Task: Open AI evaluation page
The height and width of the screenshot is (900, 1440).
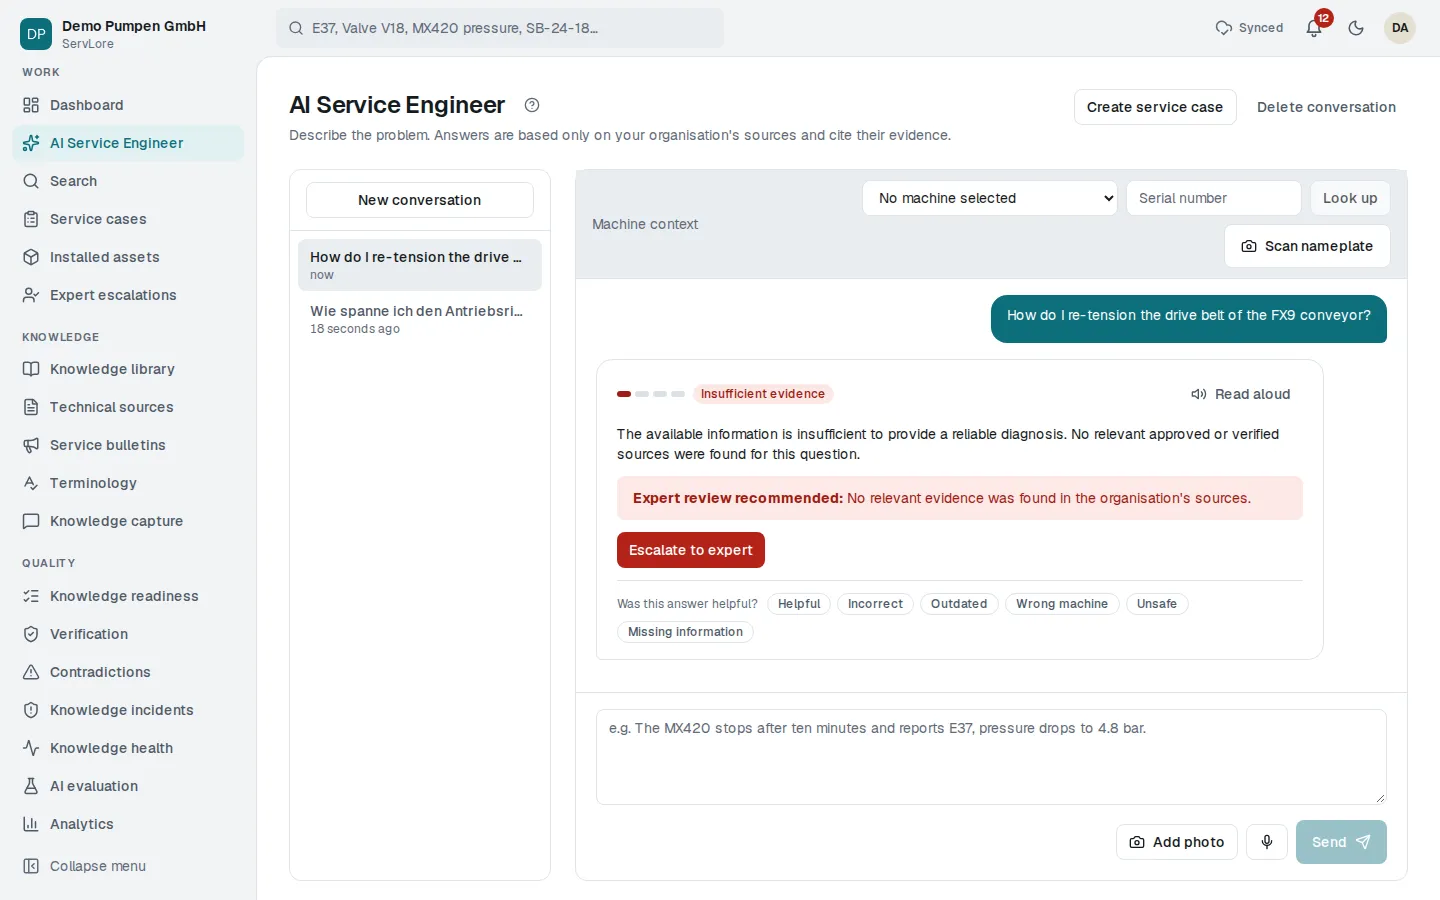Action: (x=128, y=786)
